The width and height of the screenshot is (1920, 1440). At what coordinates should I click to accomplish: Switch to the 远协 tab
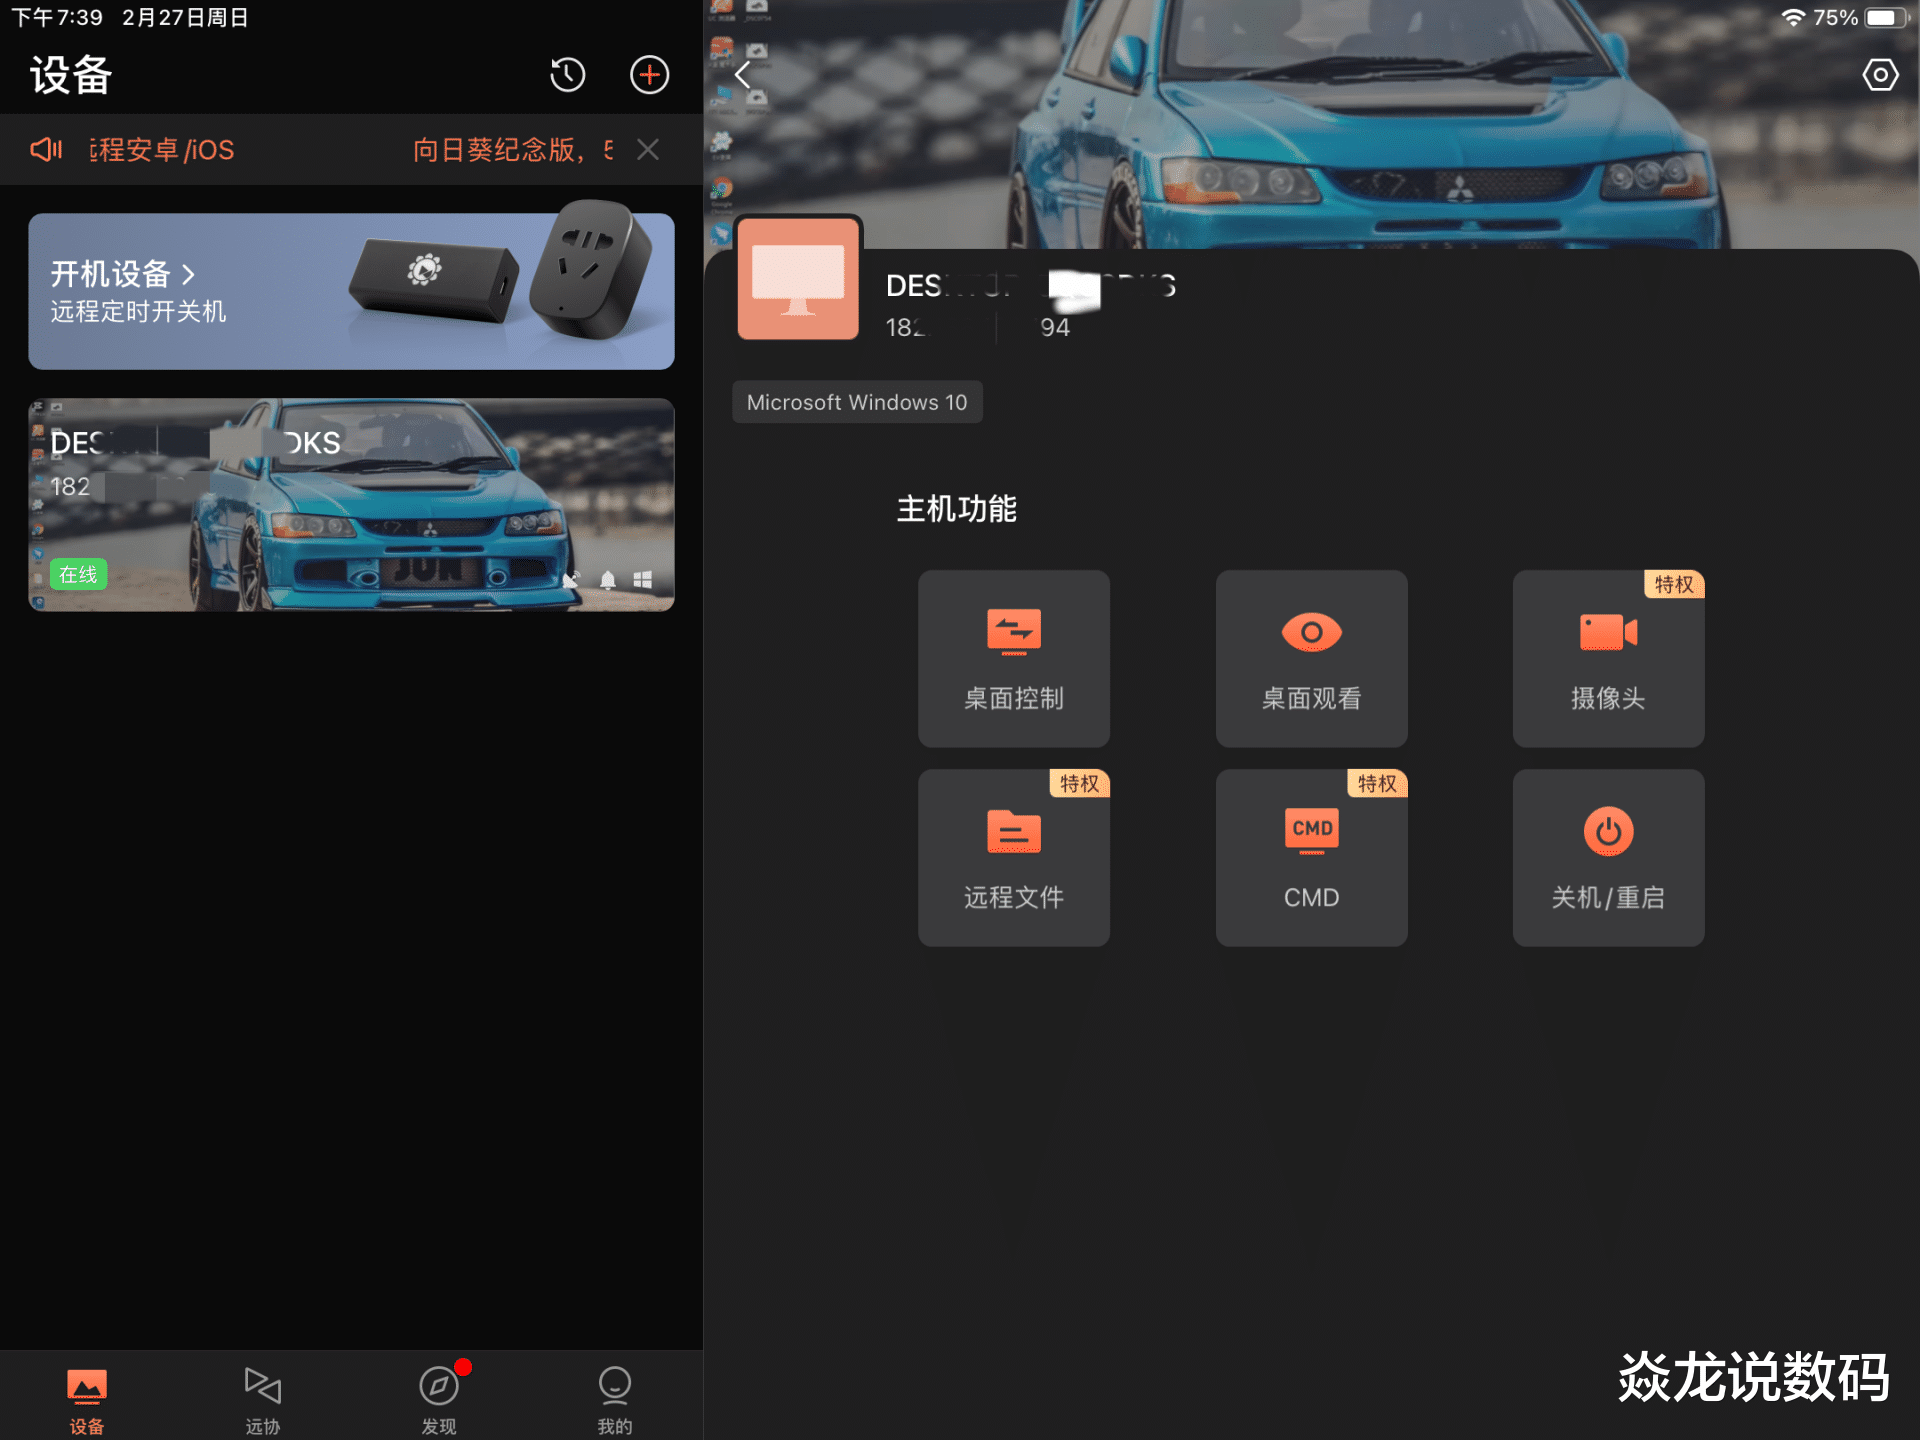pos(262,1399)
